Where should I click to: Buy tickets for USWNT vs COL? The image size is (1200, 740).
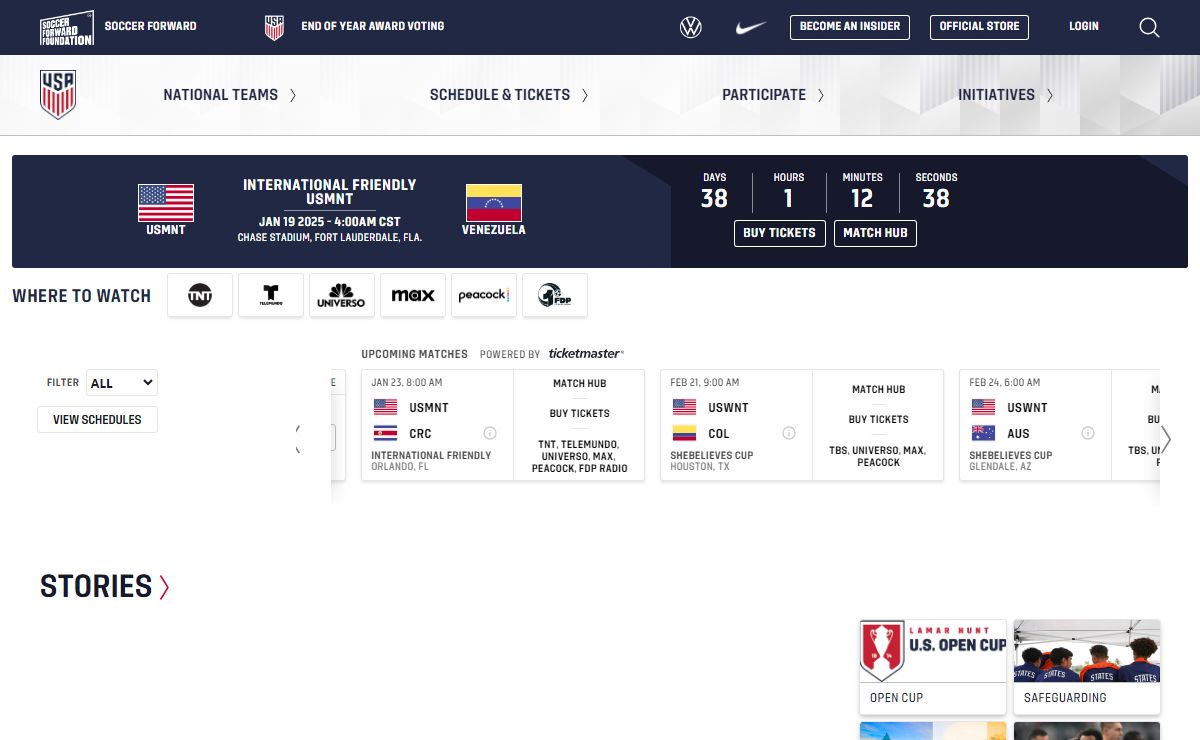pos(879,420)
